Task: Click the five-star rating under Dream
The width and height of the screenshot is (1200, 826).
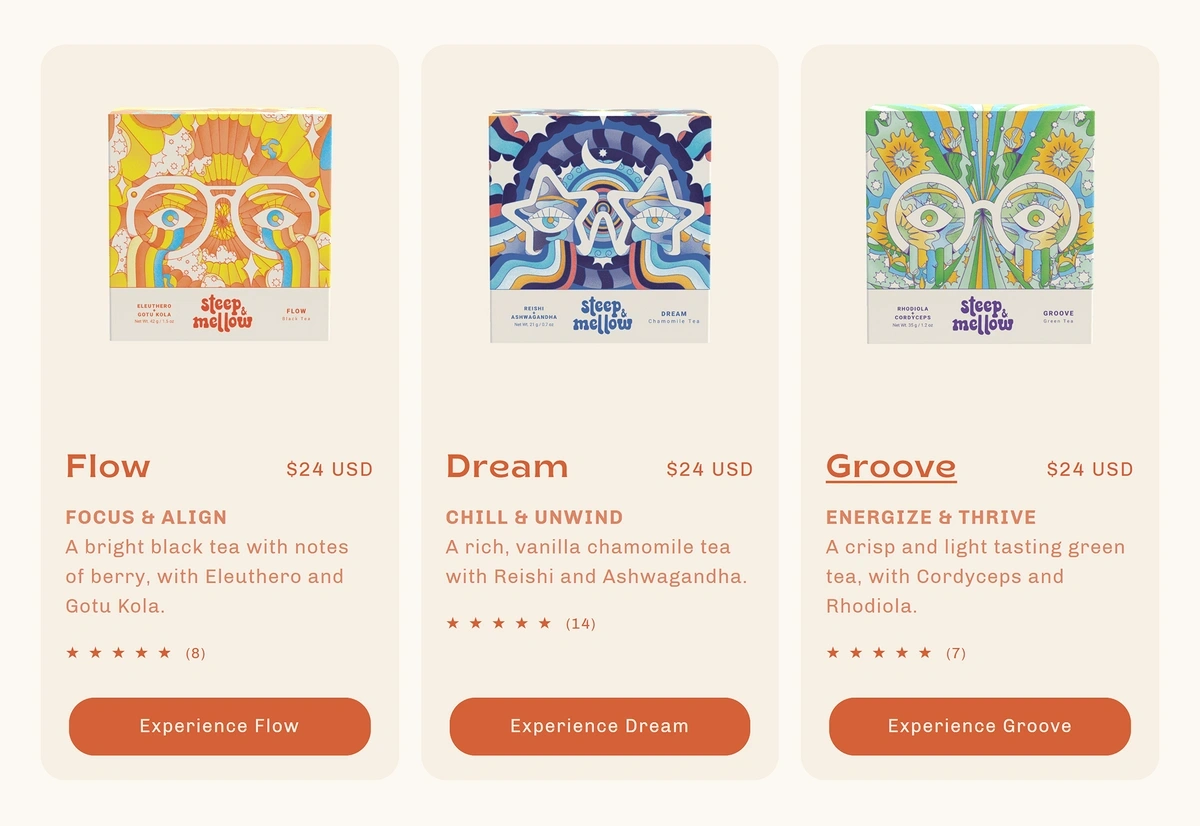Action: tap(498, 623)
